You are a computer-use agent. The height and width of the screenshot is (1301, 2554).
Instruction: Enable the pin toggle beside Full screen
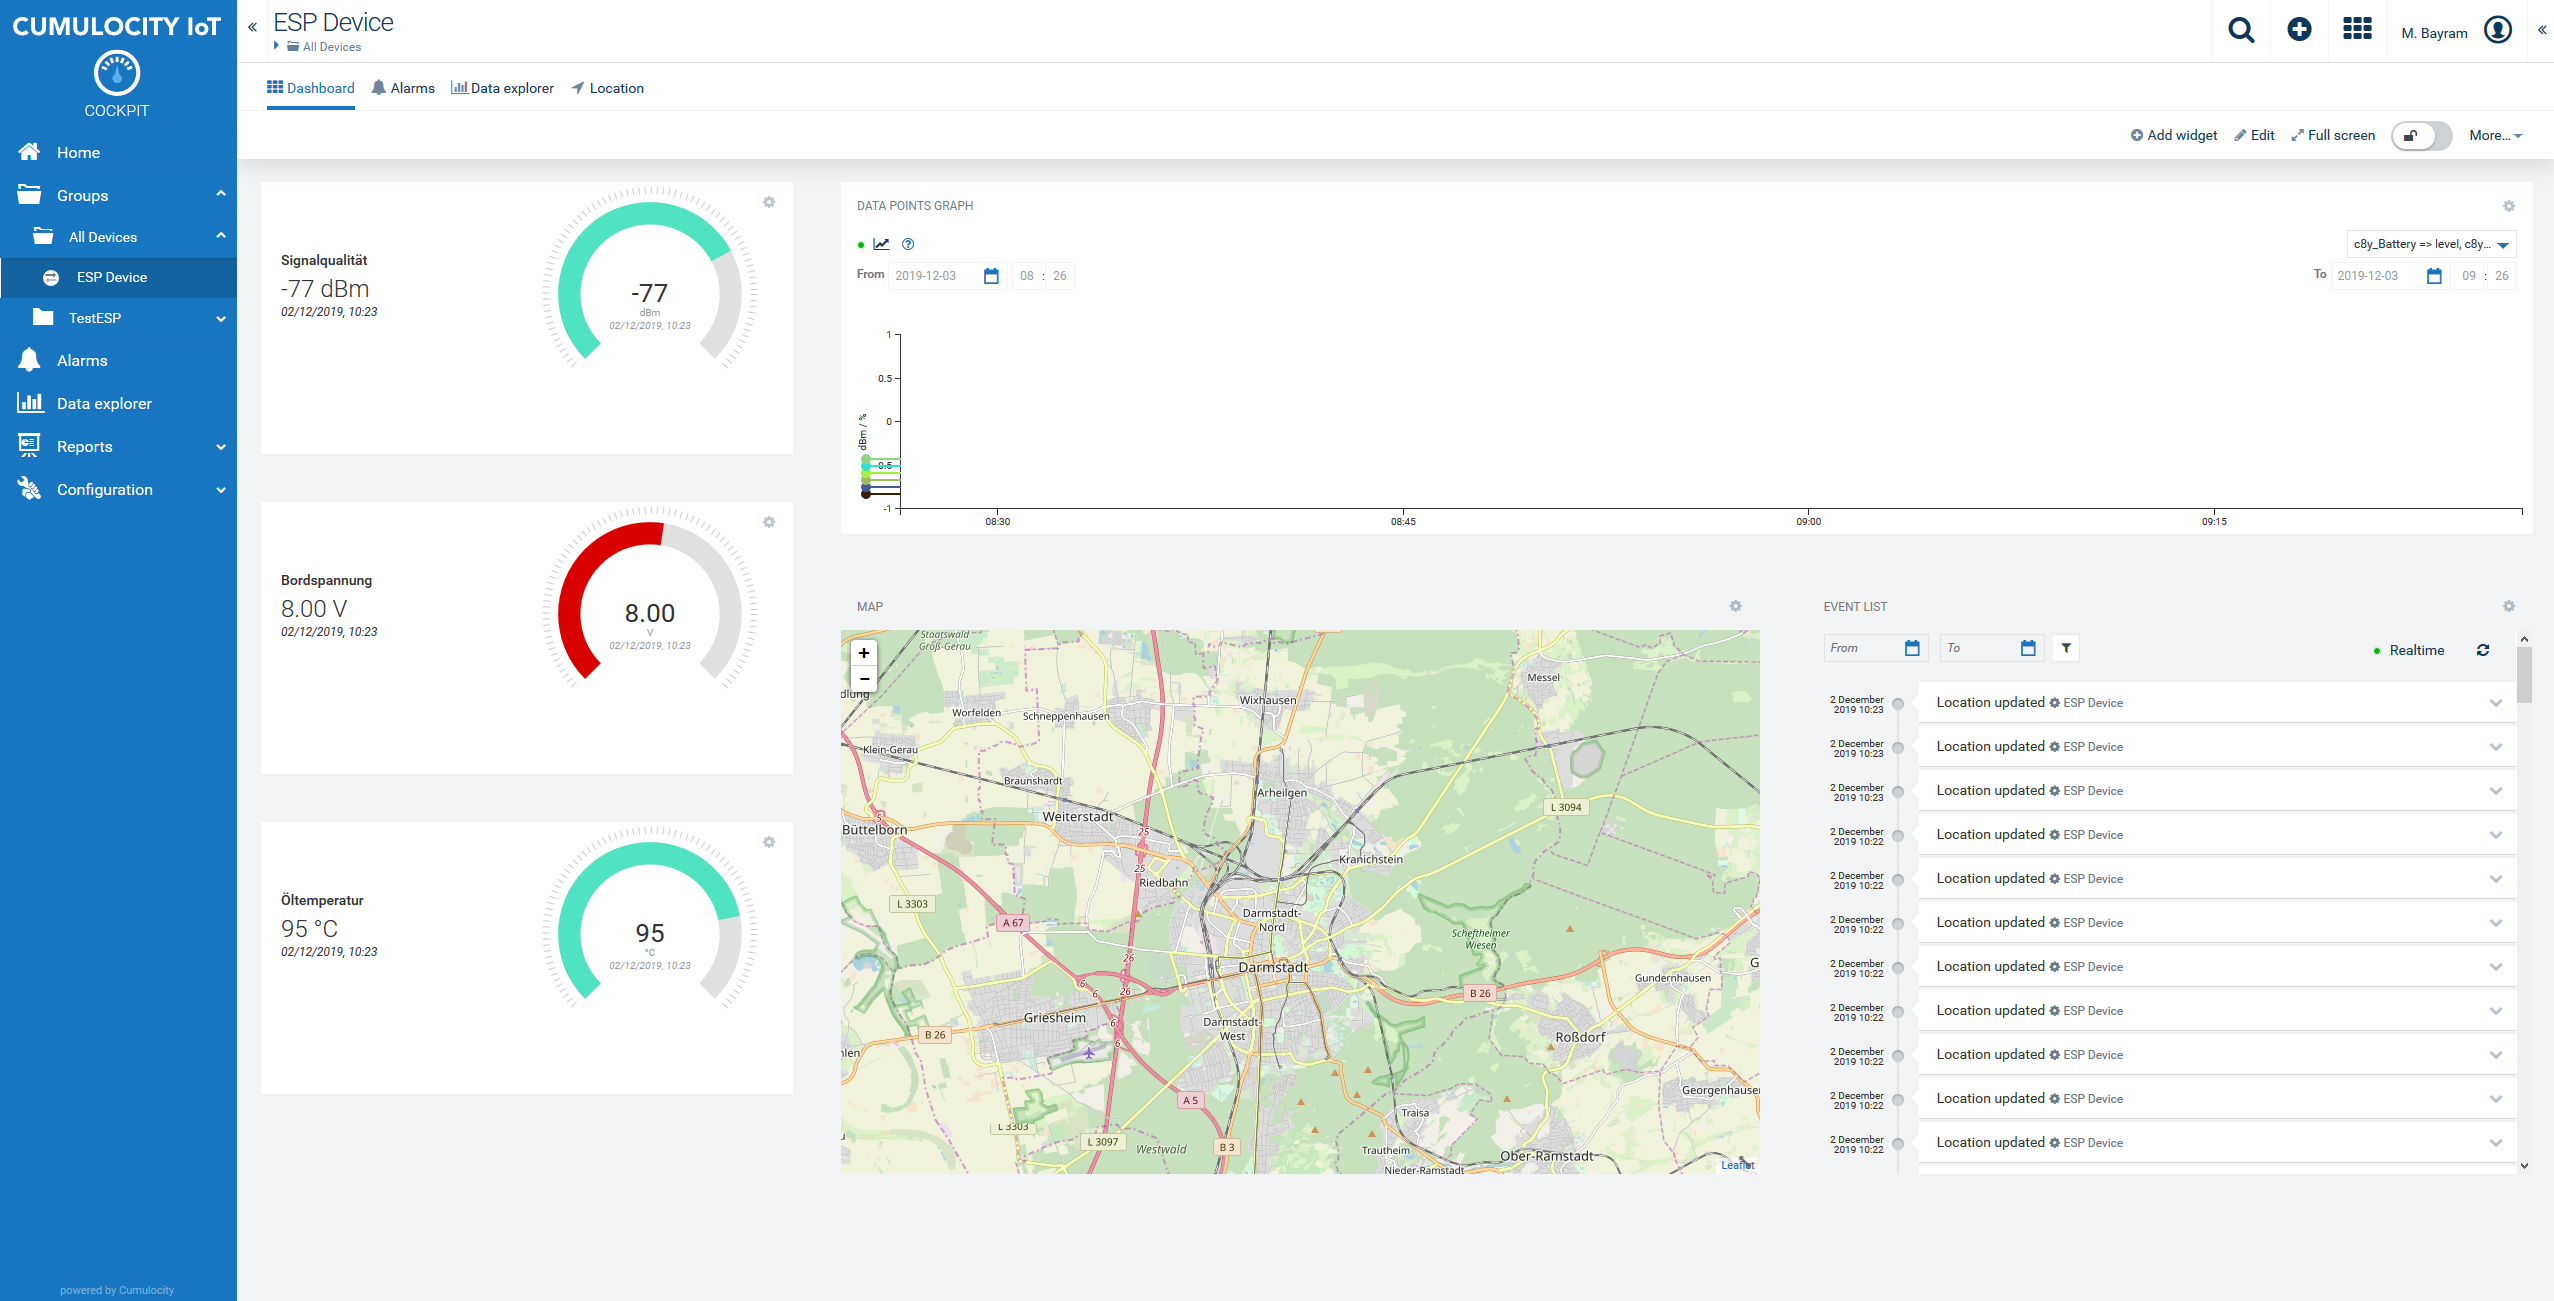[2423, 136]
